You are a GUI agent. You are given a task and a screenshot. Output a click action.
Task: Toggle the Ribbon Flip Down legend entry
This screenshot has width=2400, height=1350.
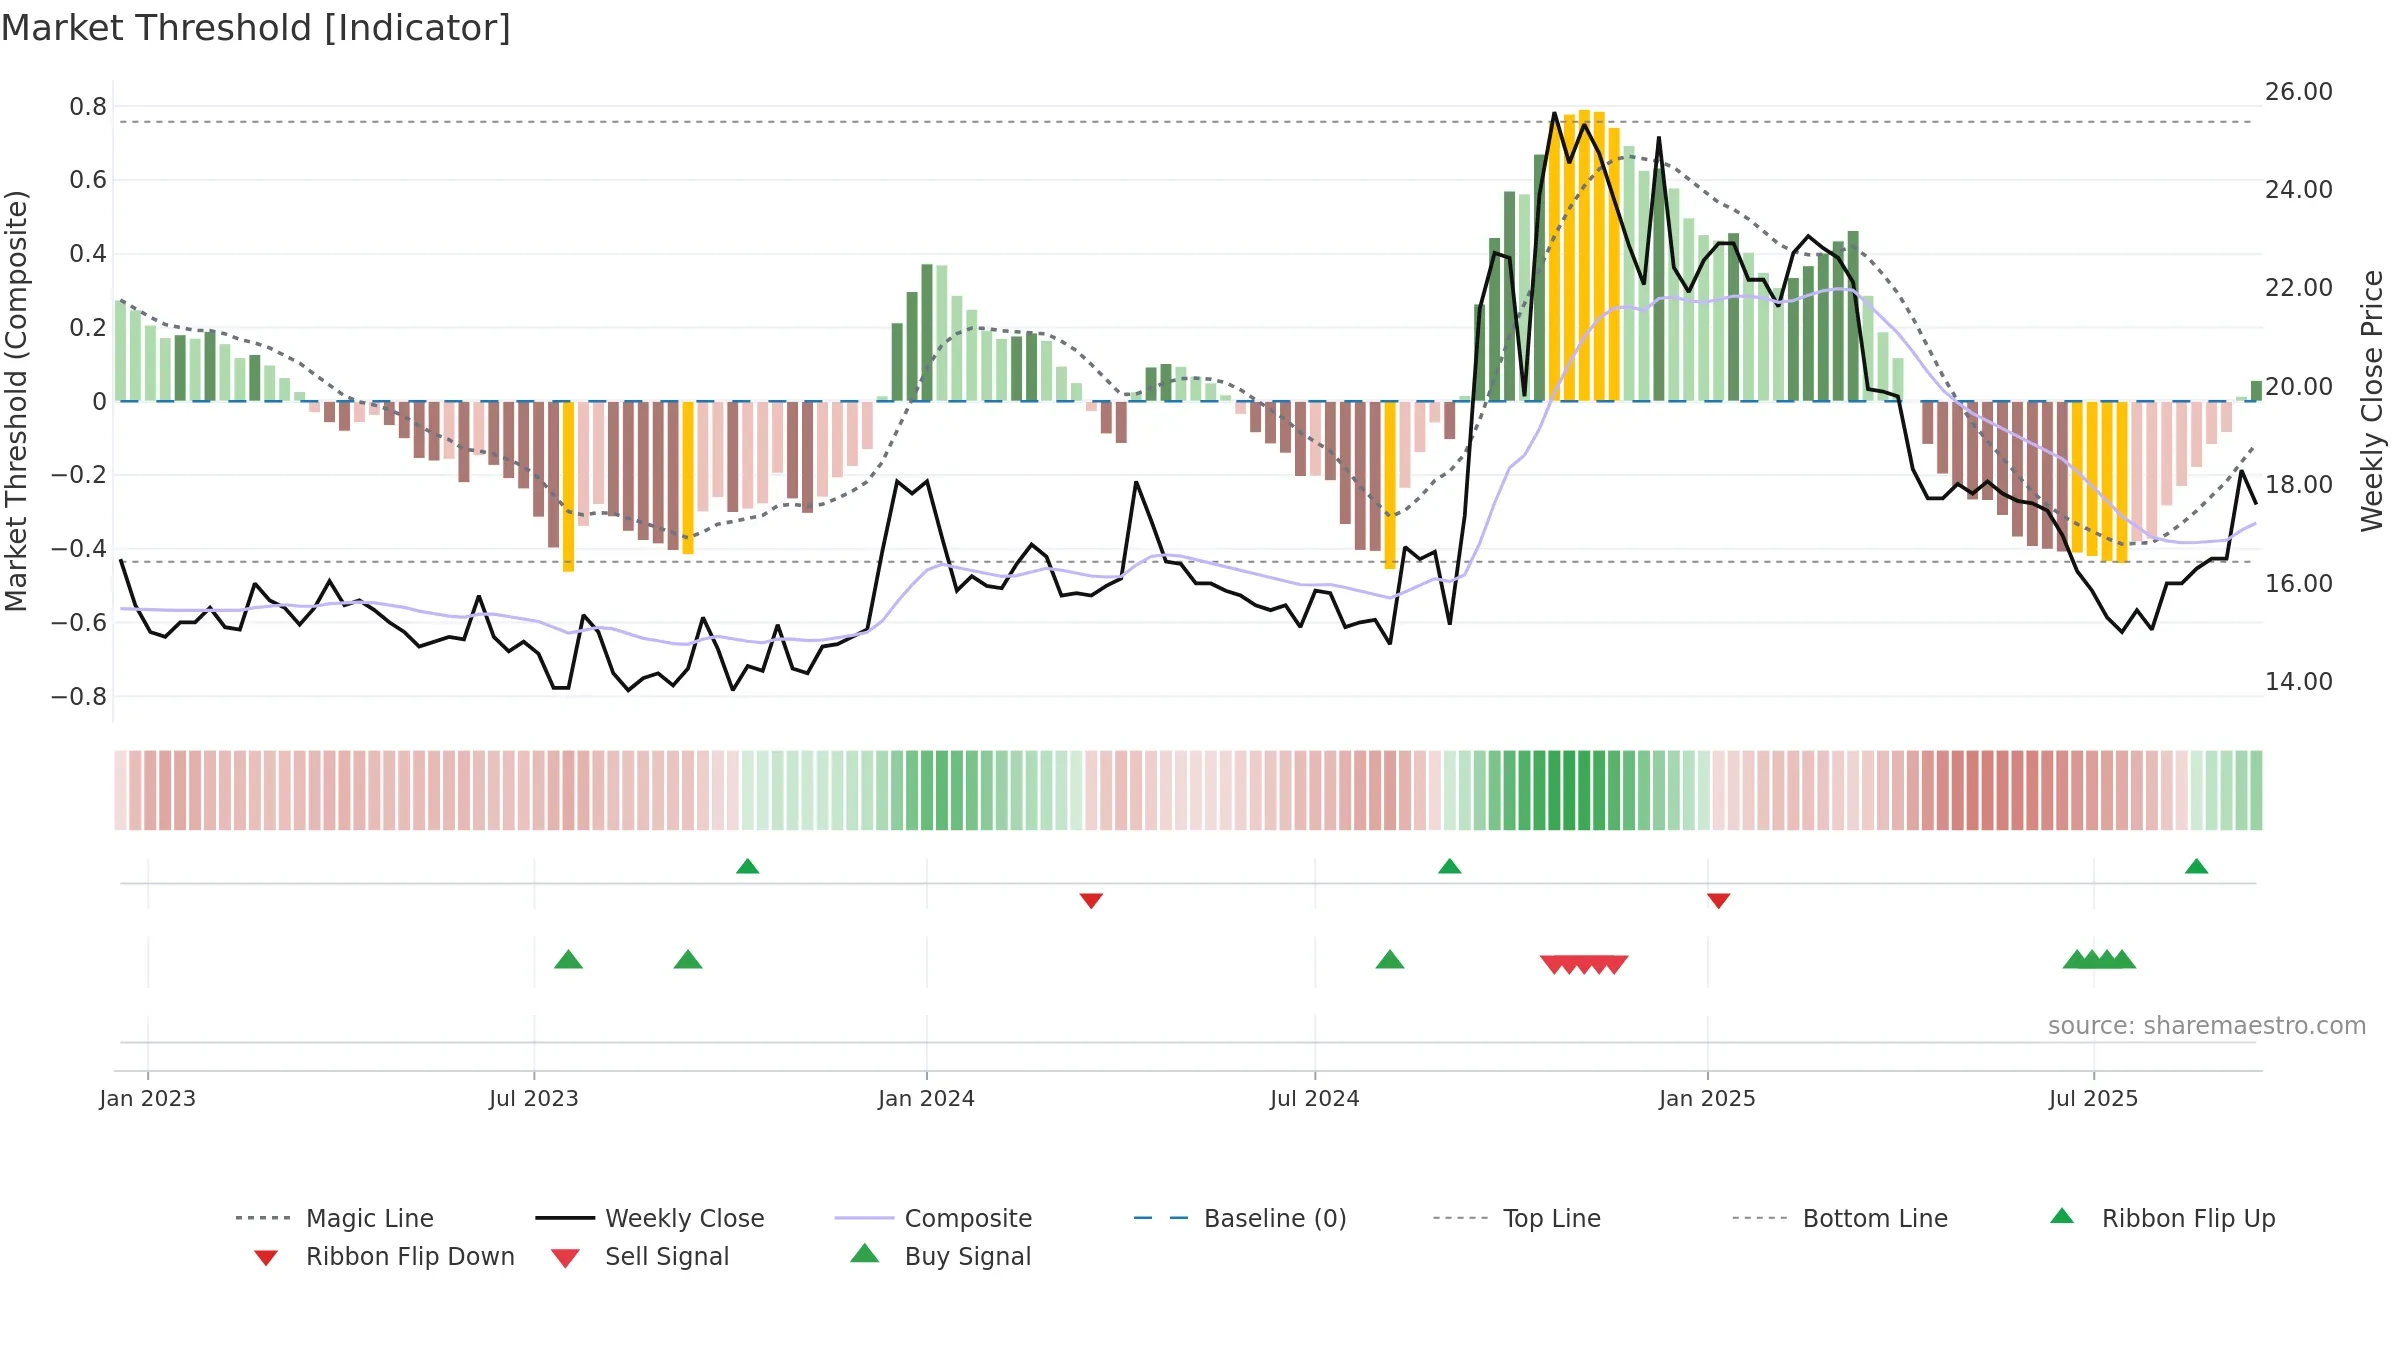[382, 1256]
